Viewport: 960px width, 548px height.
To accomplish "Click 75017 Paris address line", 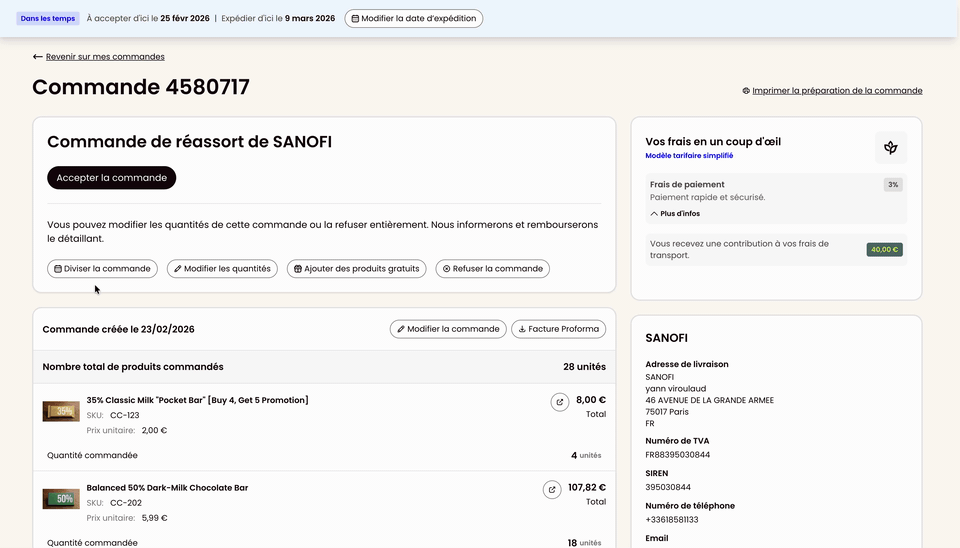I will click(x=667, y=412).
